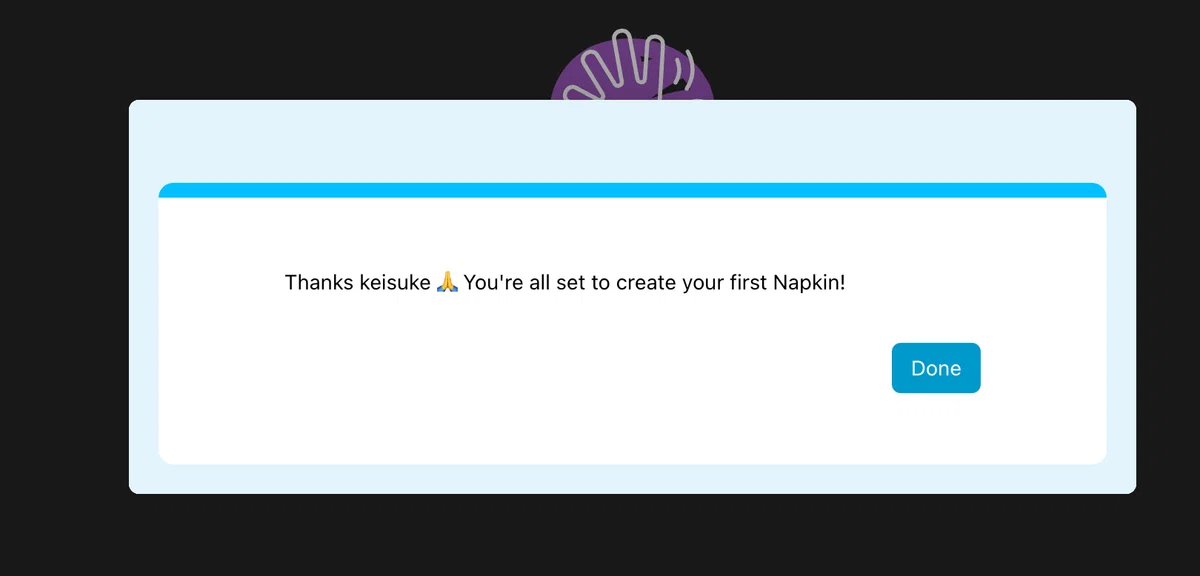
Task: Click the light blue margin right of the card
Action: [1121, 320]
